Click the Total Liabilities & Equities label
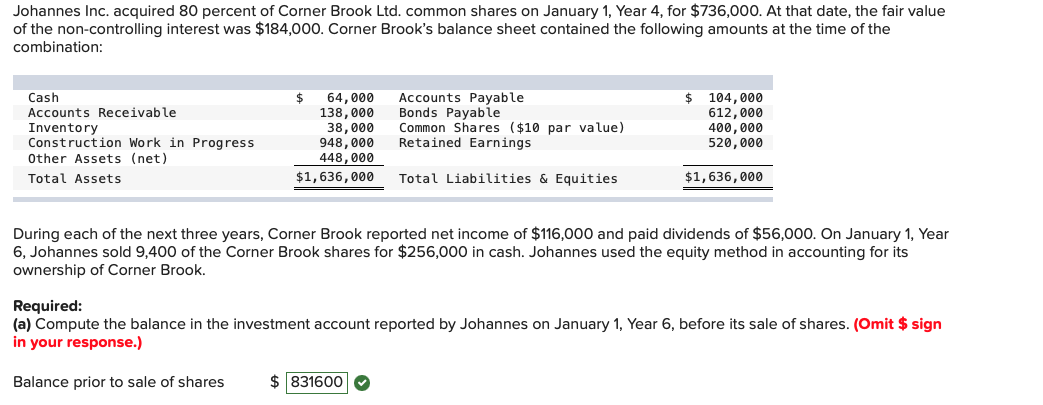Screen dimensions: 1043x405 tap(508, 179)
